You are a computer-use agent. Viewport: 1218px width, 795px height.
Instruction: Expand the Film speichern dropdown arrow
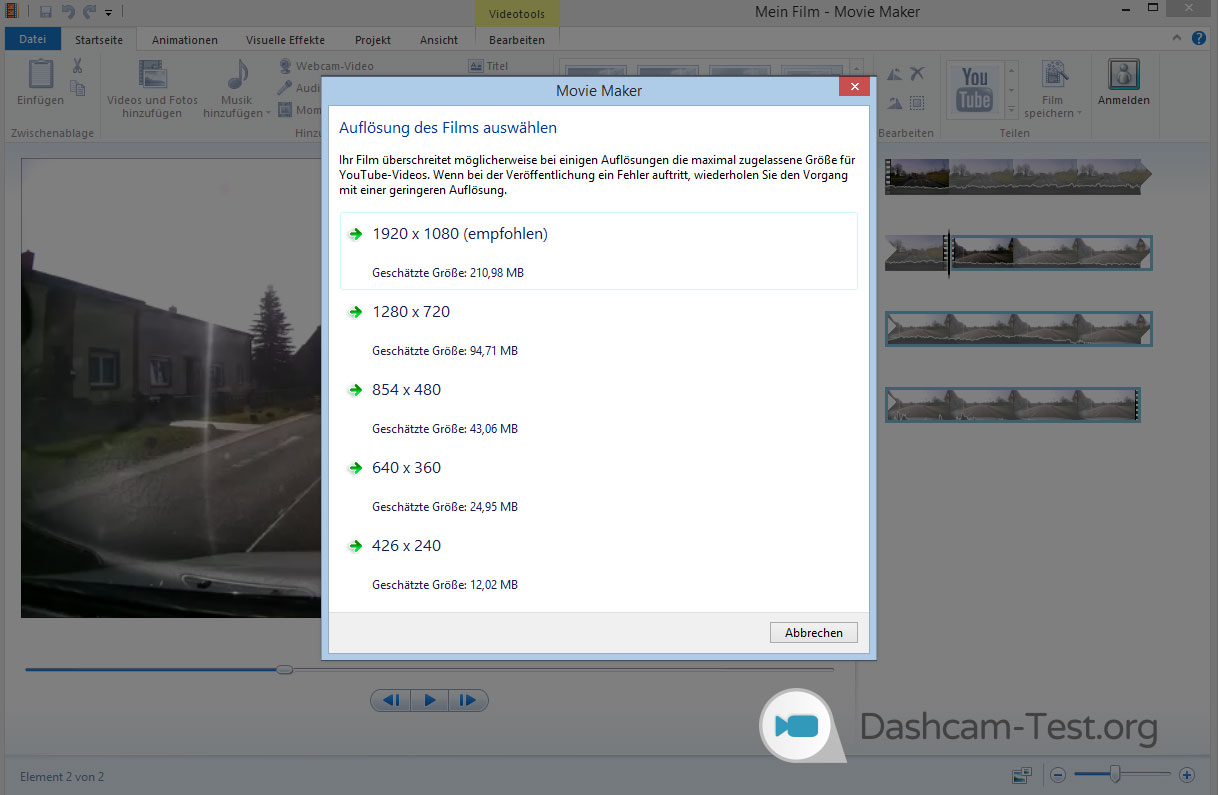[1079, 113]
